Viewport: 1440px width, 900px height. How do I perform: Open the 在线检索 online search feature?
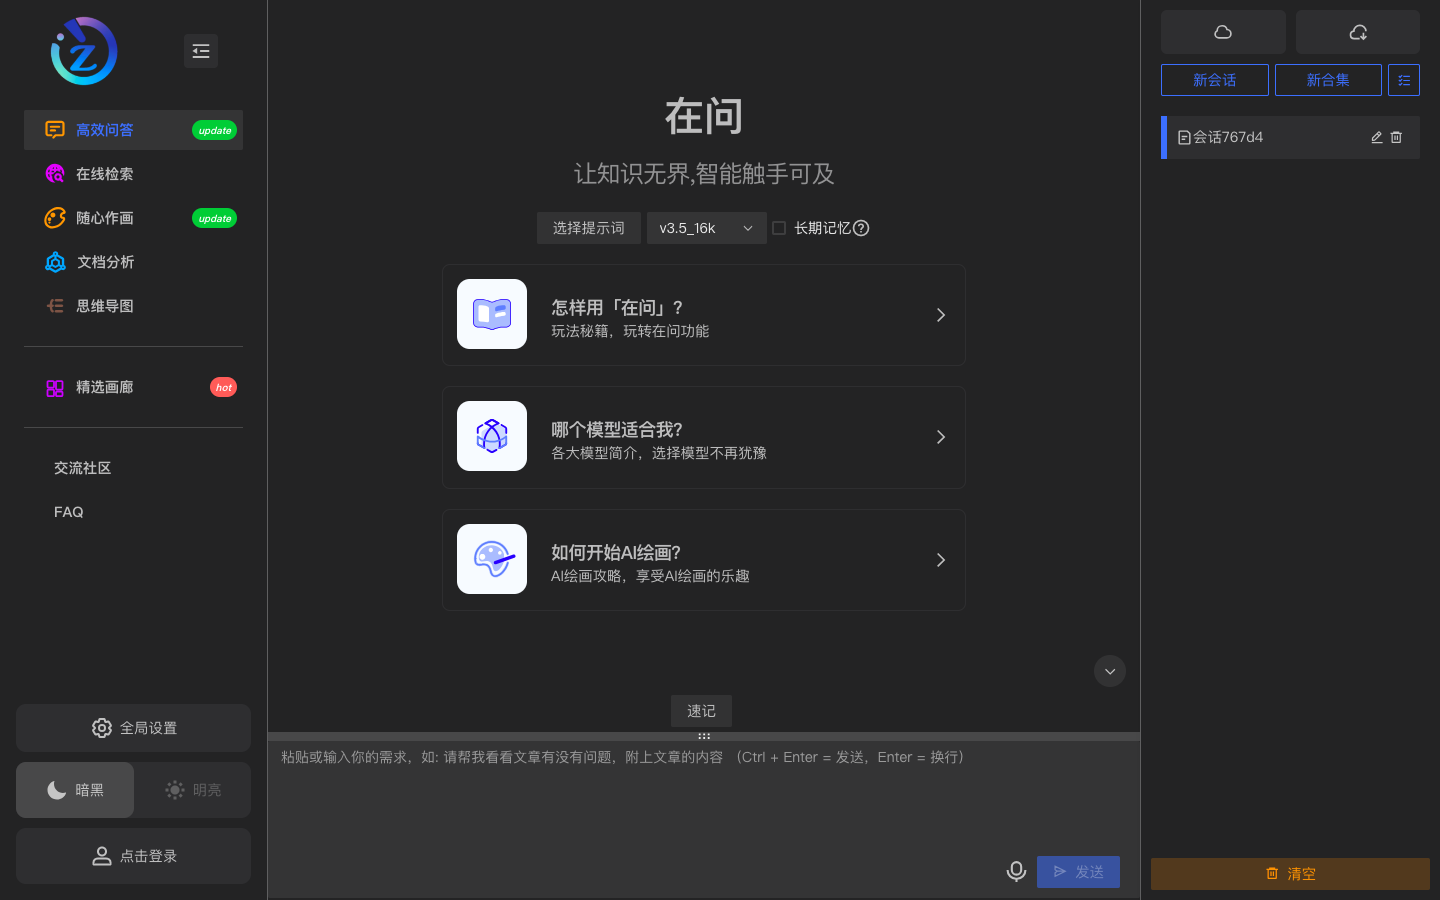tap(104, 173)
